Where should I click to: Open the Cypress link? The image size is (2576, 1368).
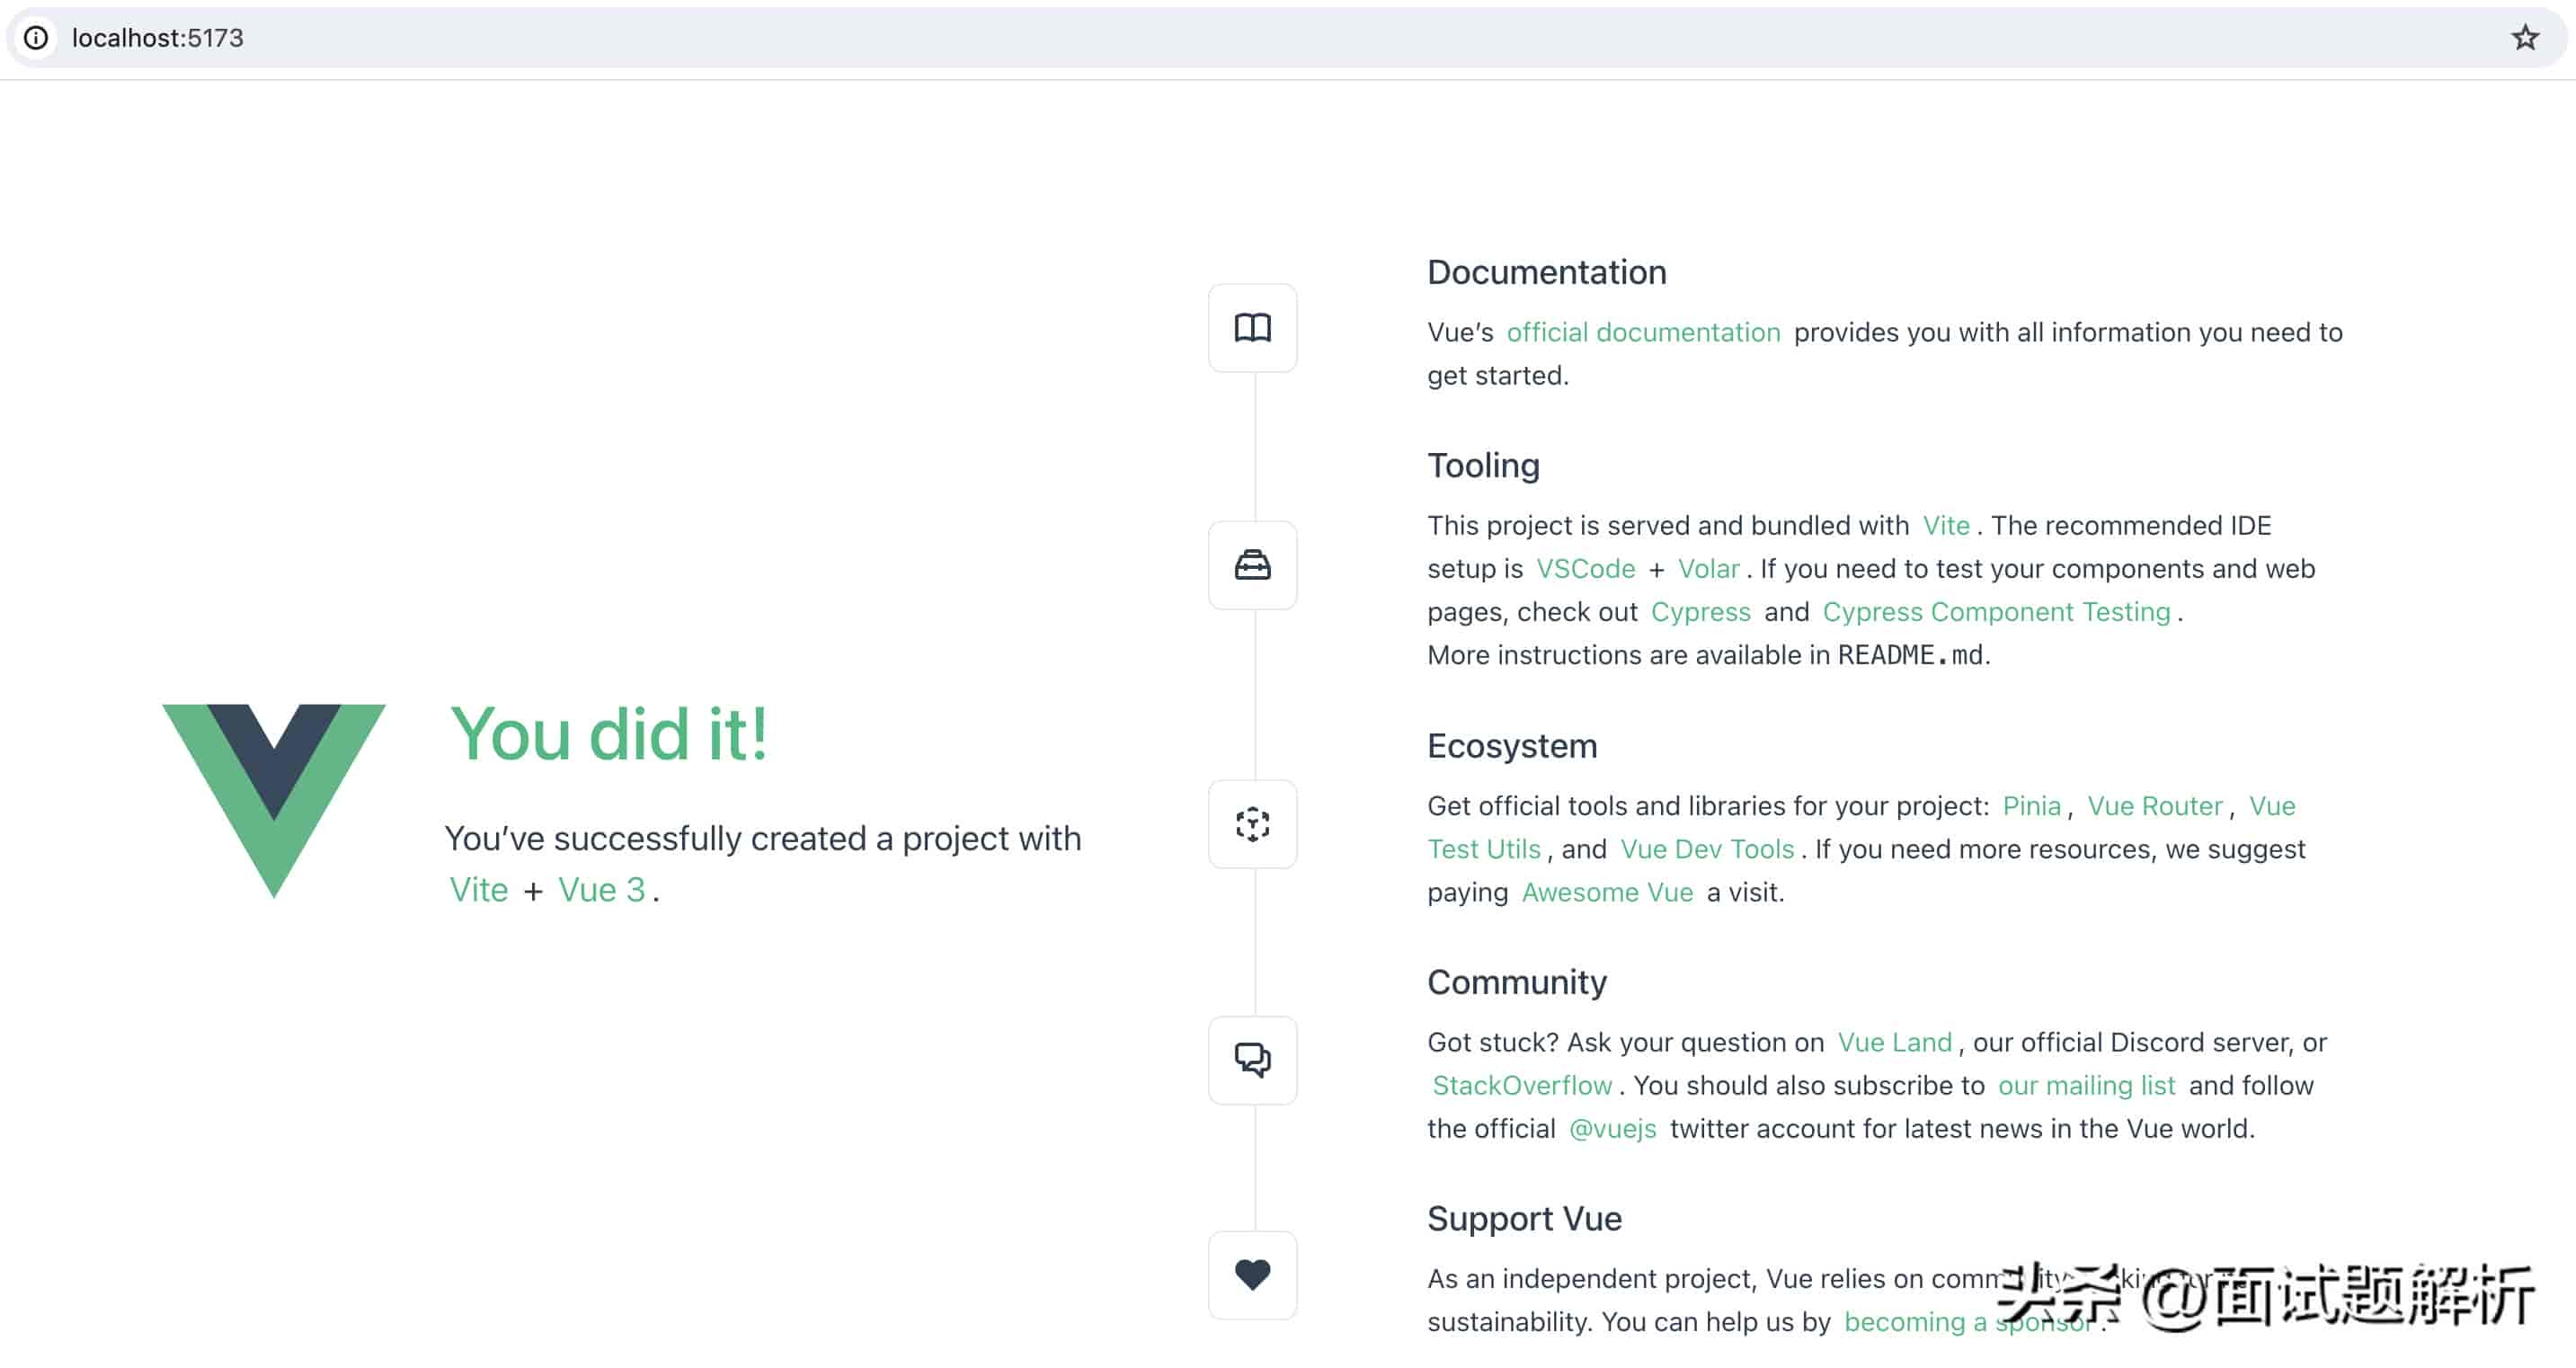click(1700, 611)
